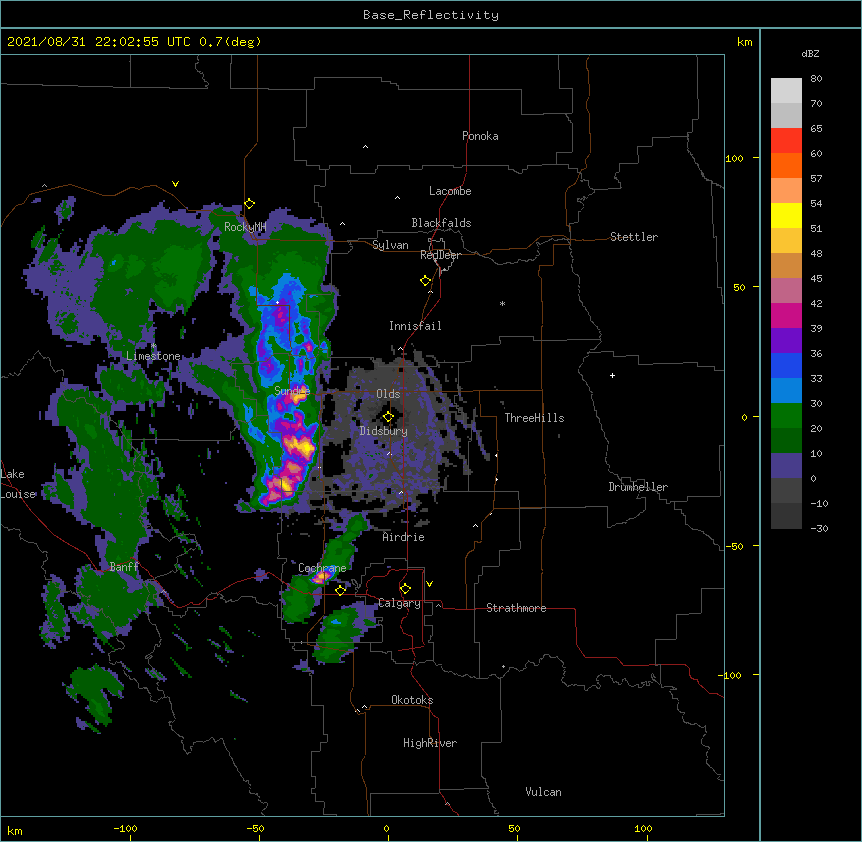Click the Ponoka city label
The image size is (862, 842).
pos(480,136)
